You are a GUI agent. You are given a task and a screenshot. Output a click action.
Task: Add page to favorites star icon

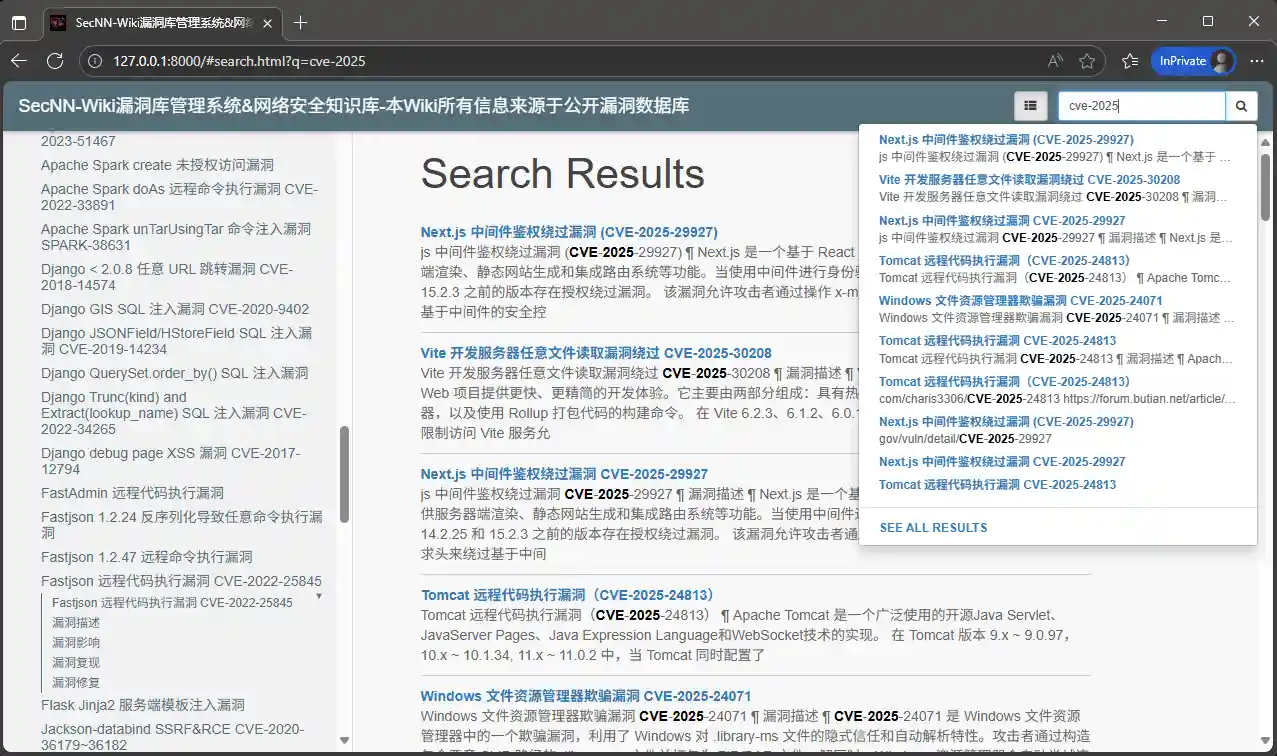click(x=1087, y=61)
